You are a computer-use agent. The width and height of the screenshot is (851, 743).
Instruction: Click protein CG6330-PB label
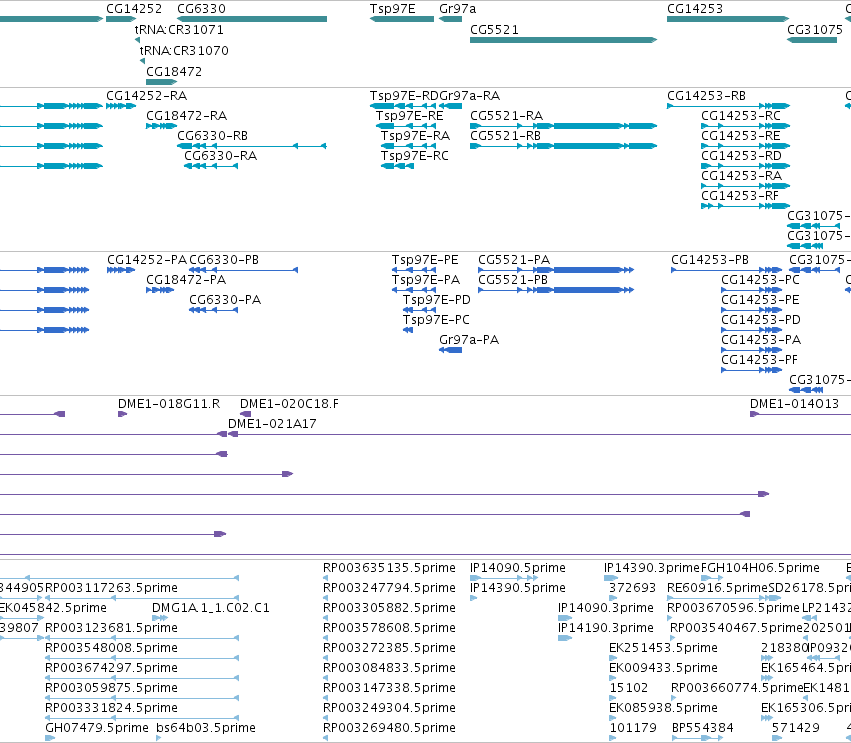(224, 260)
